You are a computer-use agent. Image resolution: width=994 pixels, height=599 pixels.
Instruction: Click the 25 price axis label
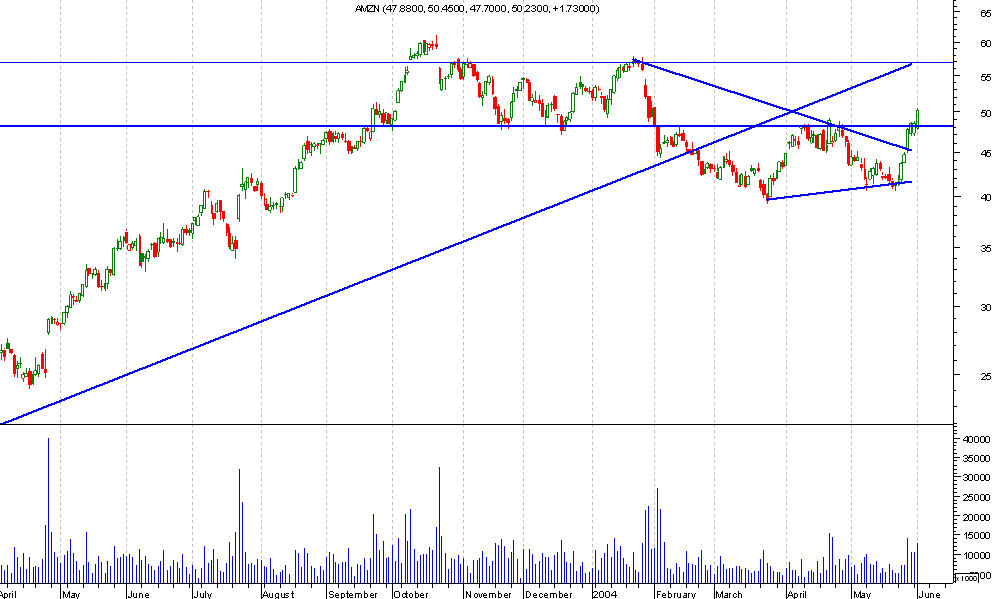(986, 377)
